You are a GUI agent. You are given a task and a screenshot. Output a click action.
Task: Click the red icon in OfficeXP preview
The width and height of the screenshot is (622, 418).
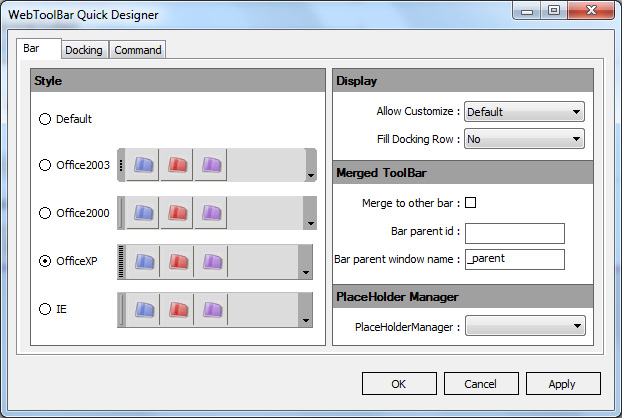pos(177,261)
